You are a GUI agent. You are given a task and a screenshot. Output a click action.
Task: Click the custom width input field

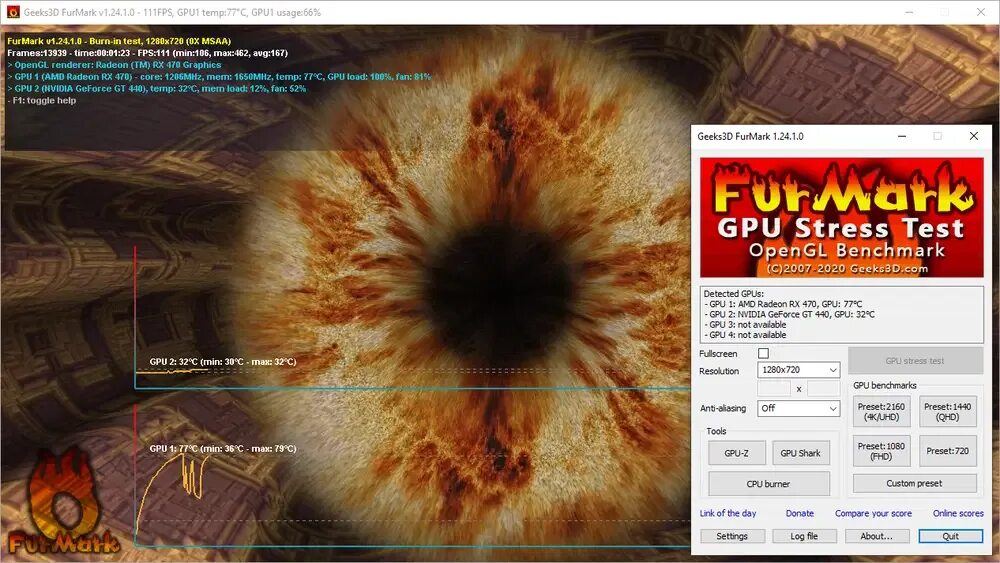point(774,388)
